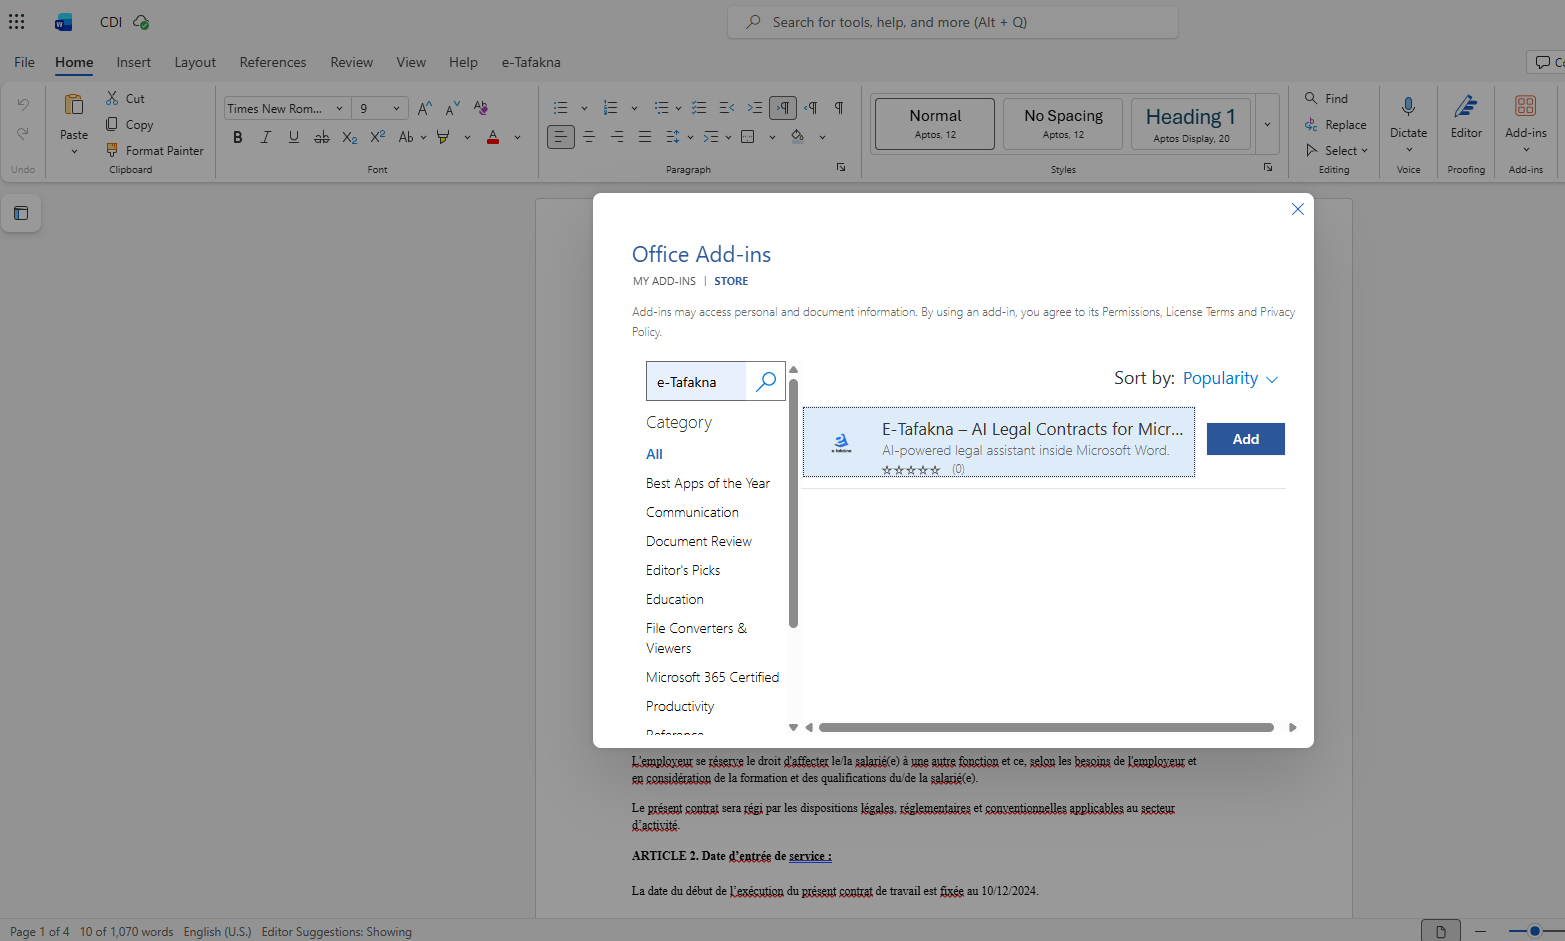This screenshot has width=1565, height=941.
Task: Apply superscript formatting
Action: pyautogui.click(x=377, y=137)
